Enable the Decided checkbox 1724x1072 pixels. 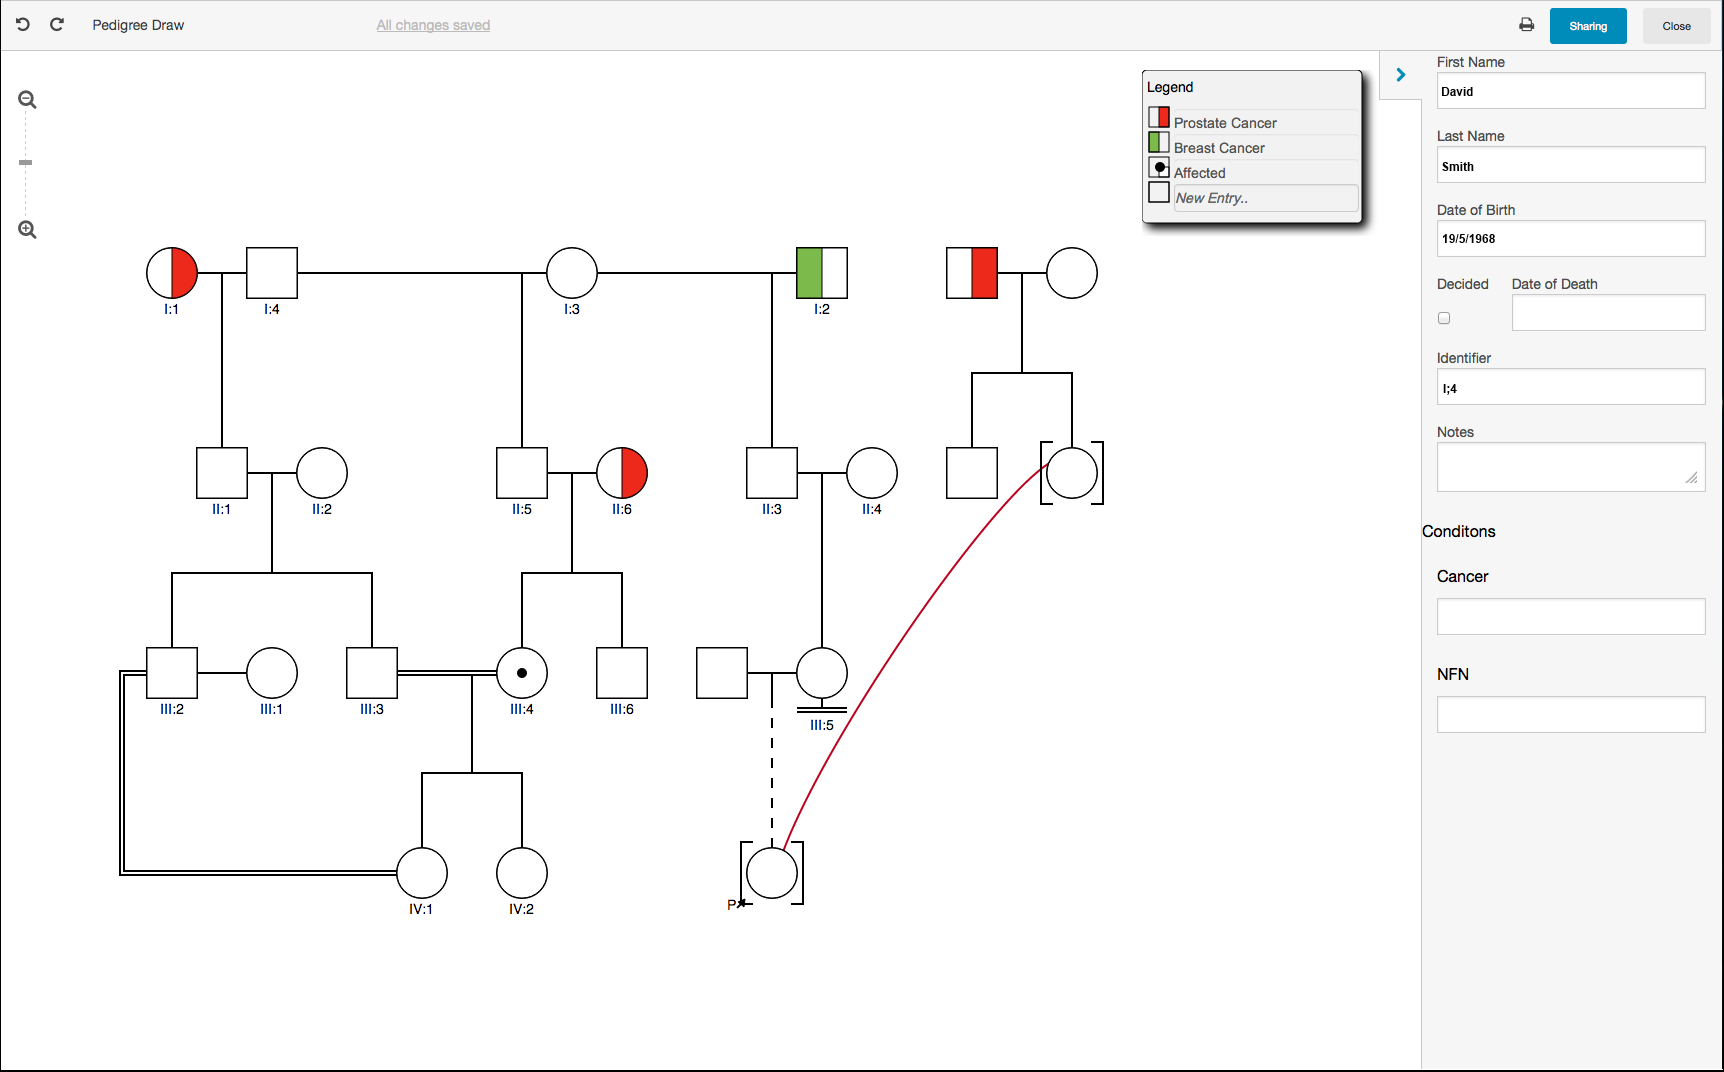pyautogui.click(x=1444, y=318)
